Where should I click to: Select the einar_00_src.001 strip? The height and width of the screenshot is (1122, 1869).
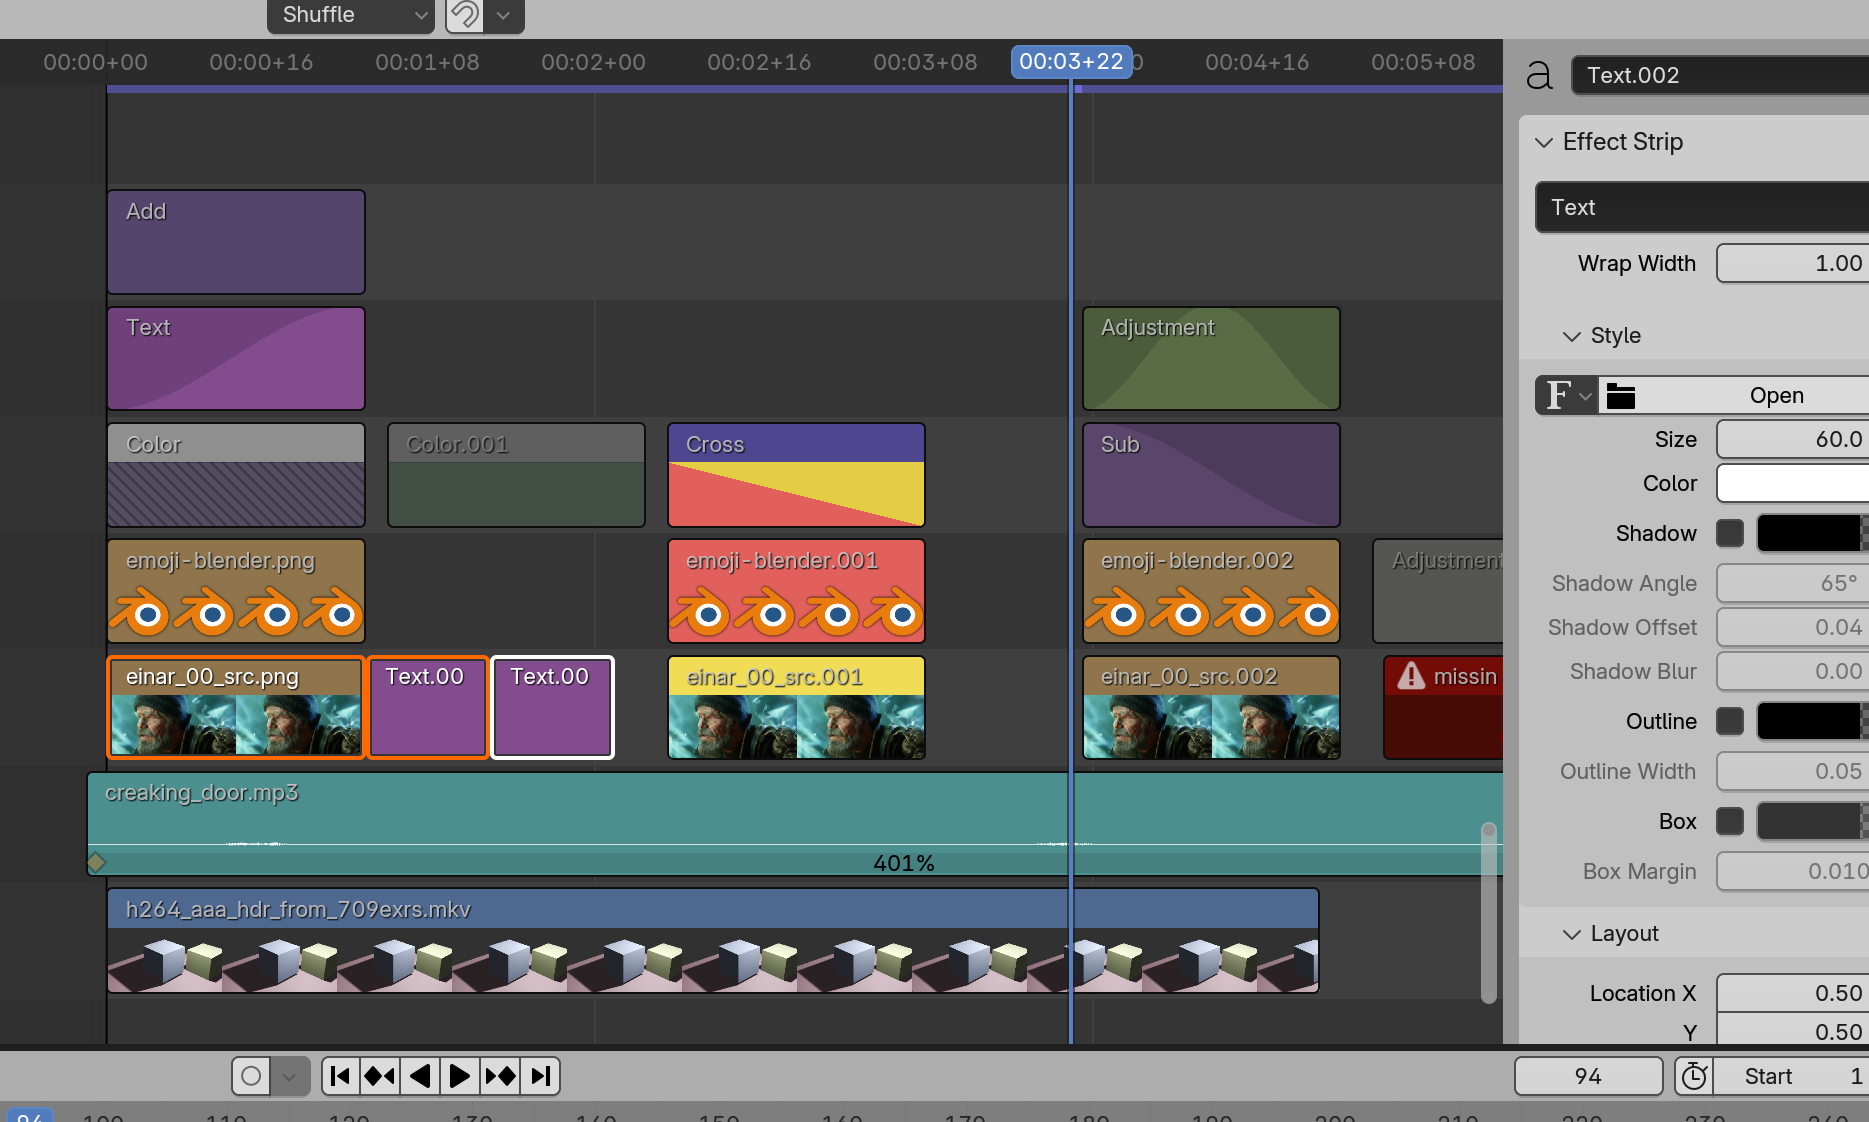point(796,707)
